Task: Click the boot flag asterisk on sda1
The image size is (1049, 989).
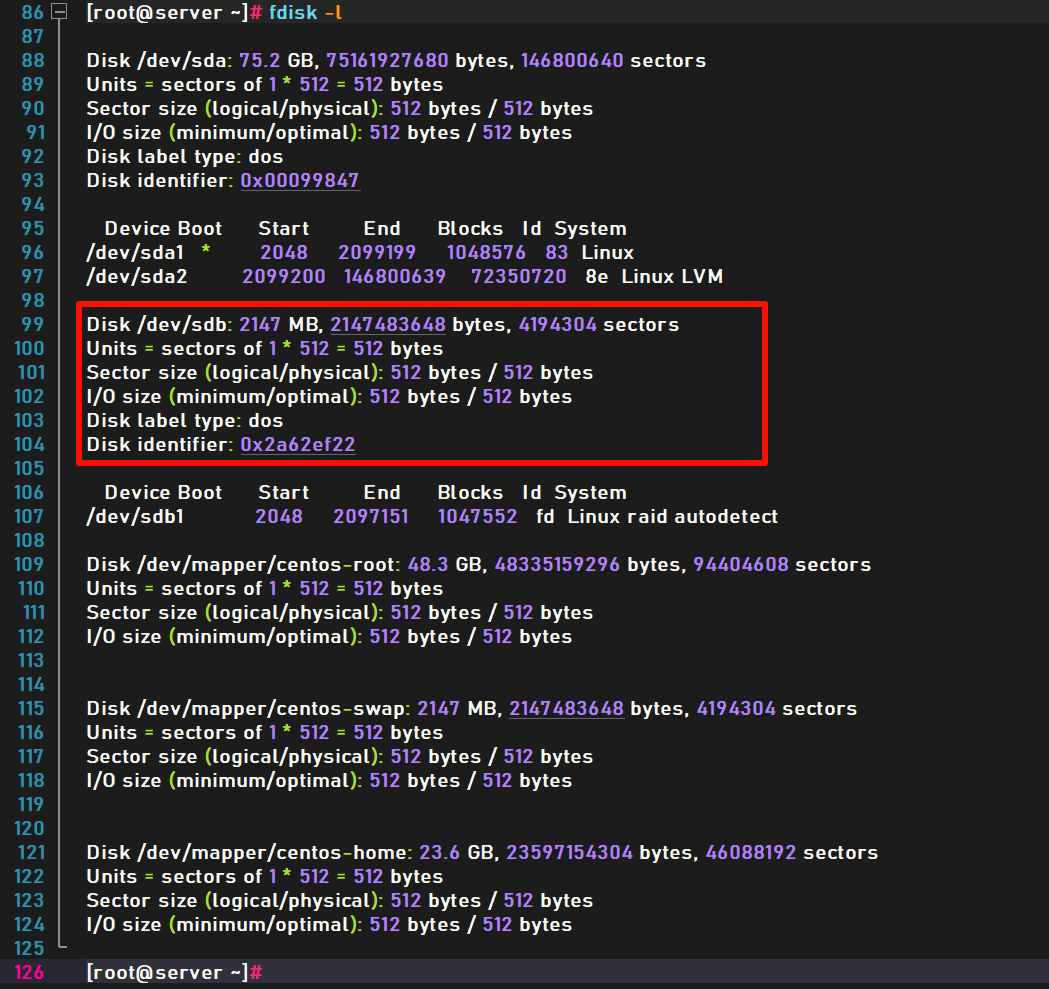Action: pyautogui.click(x=206, y=250)
